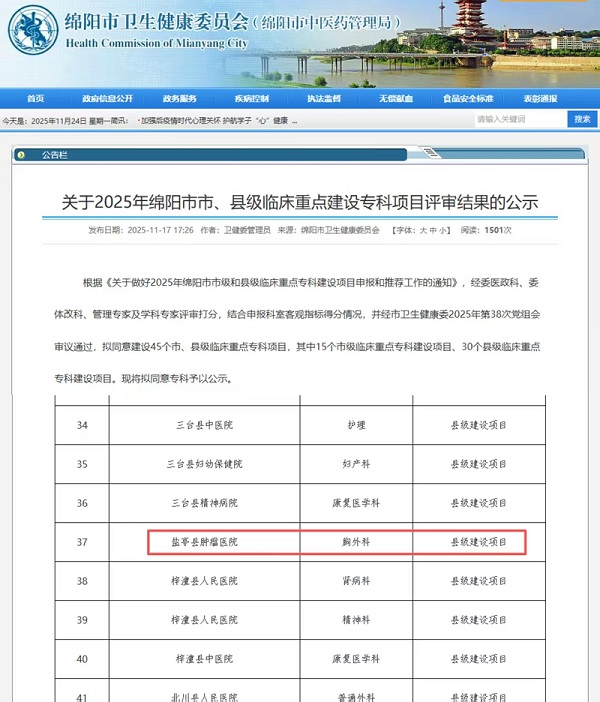600x702 pixels.
Task: Open the 食品安全标准 menu item
Action: pyautogui.click(x=468, y=98)
